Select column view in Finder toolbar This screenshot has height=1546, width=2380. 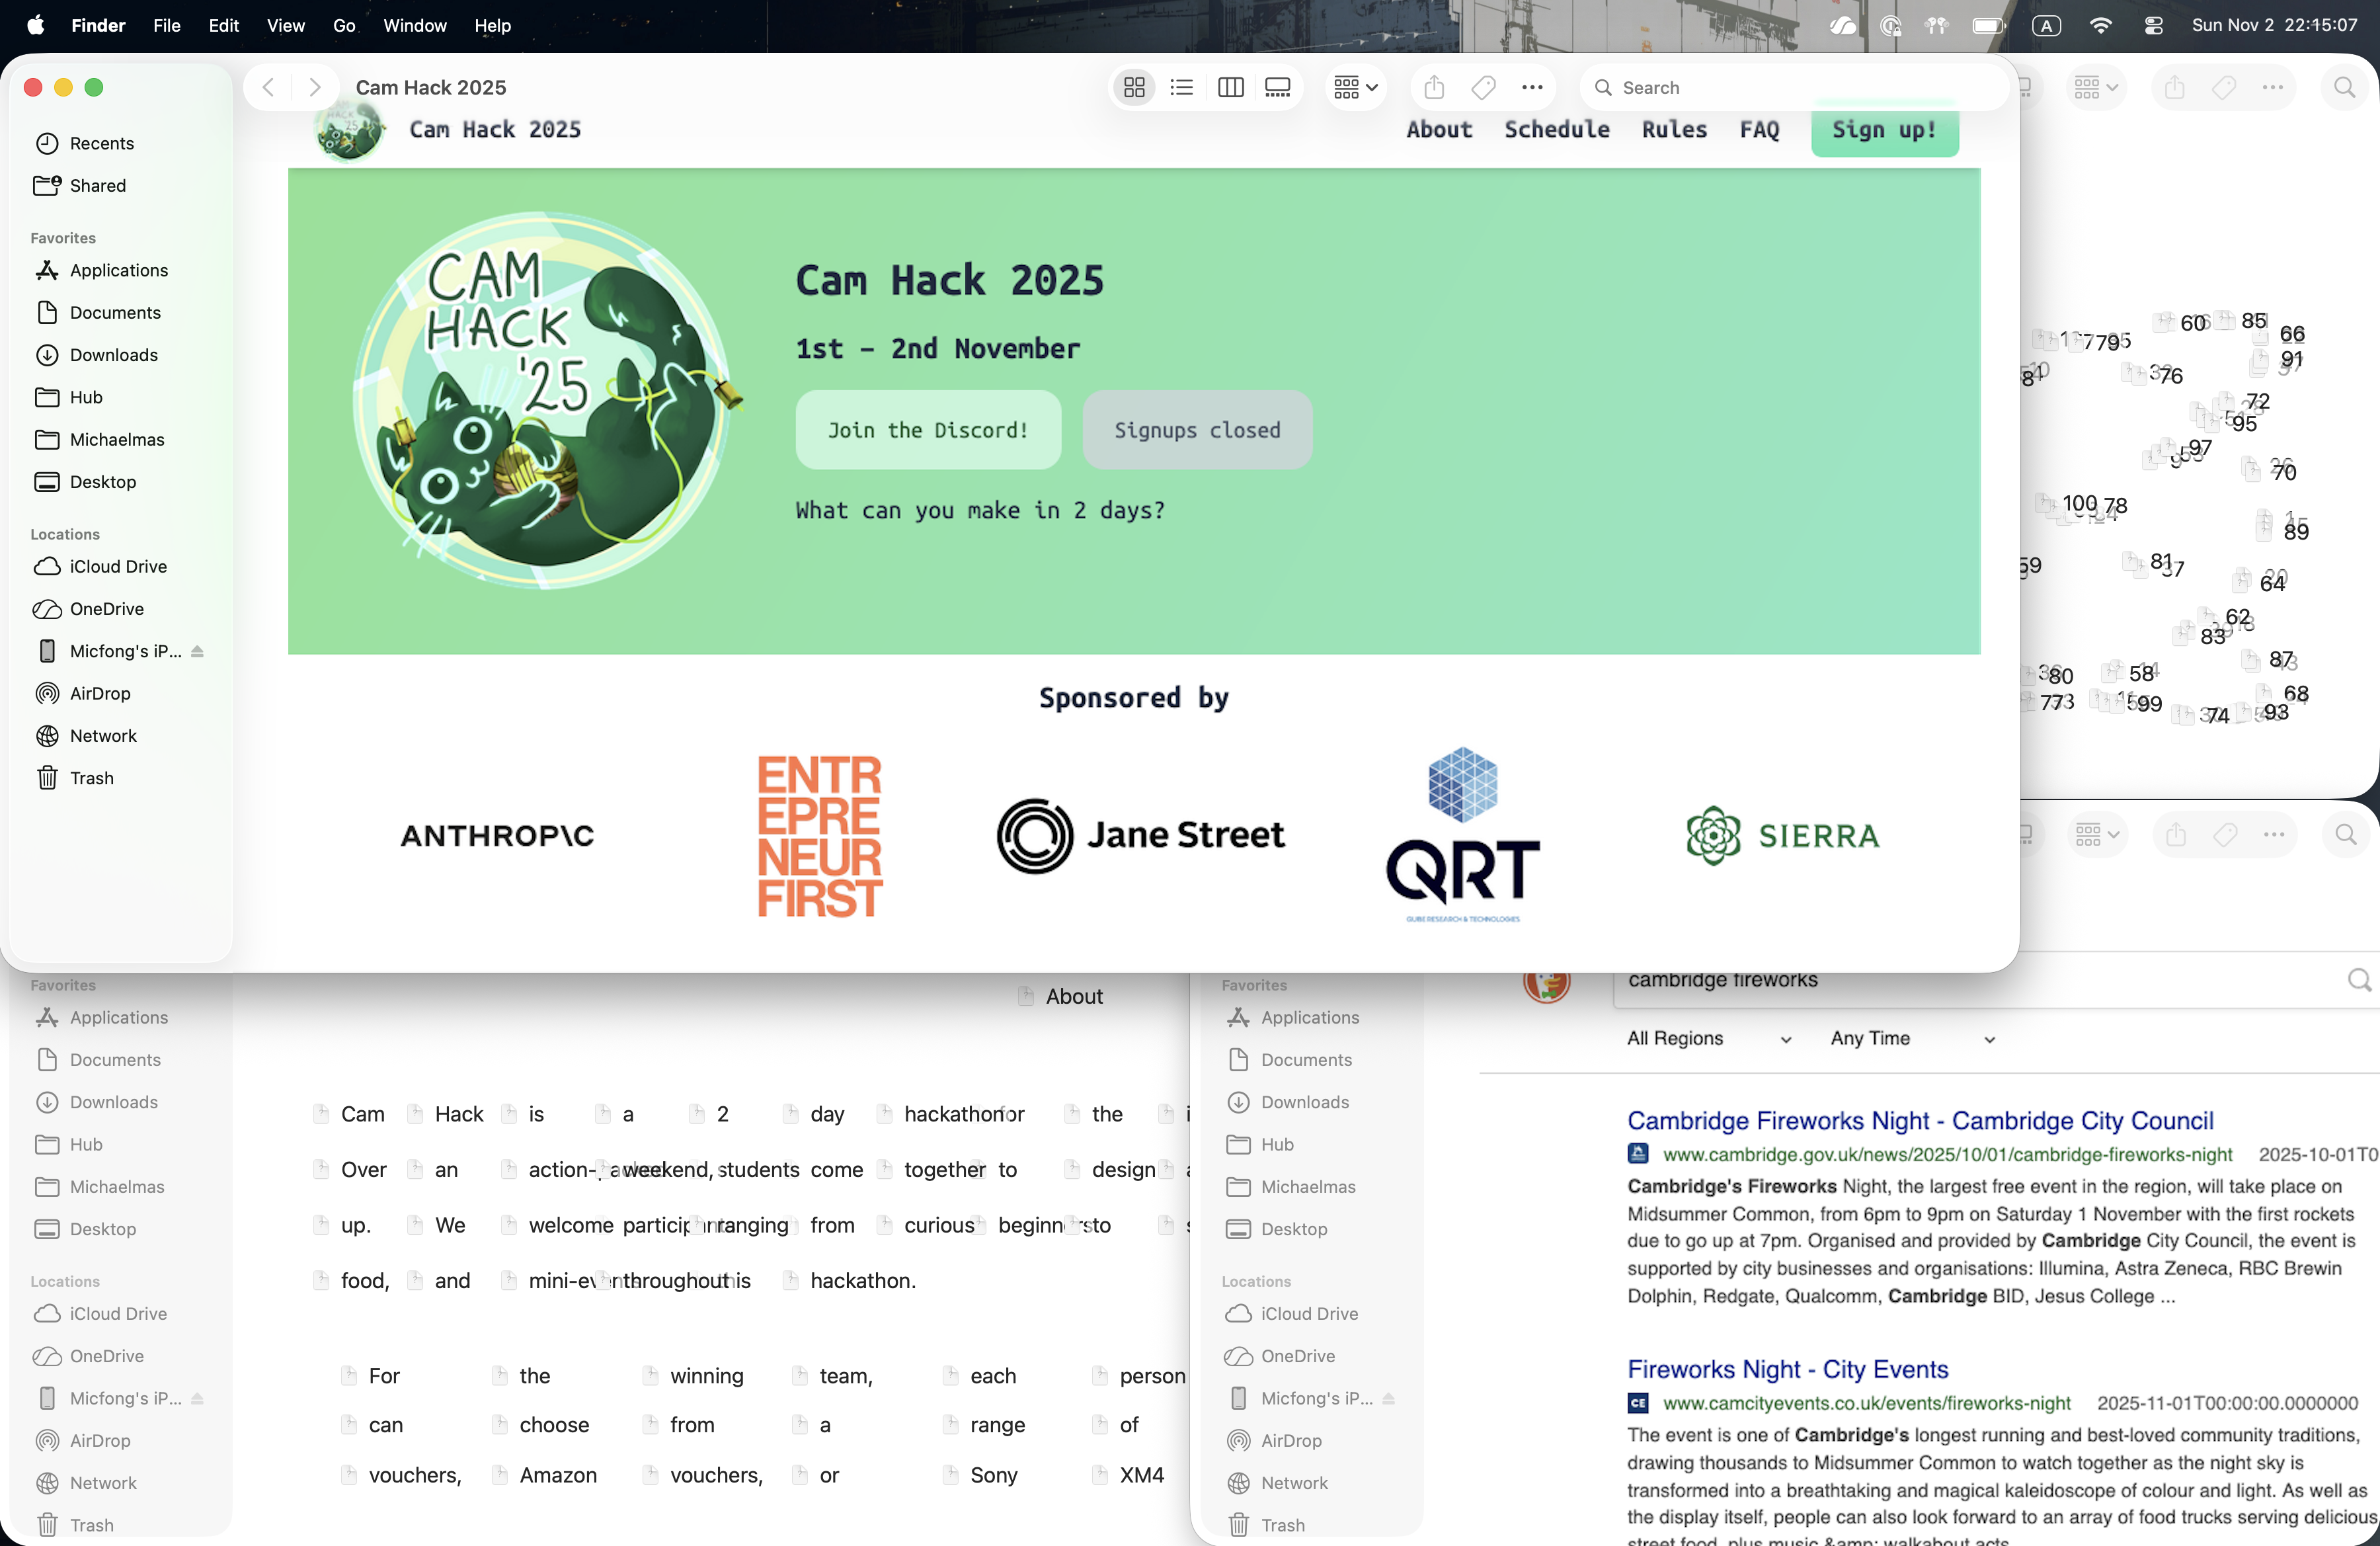(x=1230, y=88)
